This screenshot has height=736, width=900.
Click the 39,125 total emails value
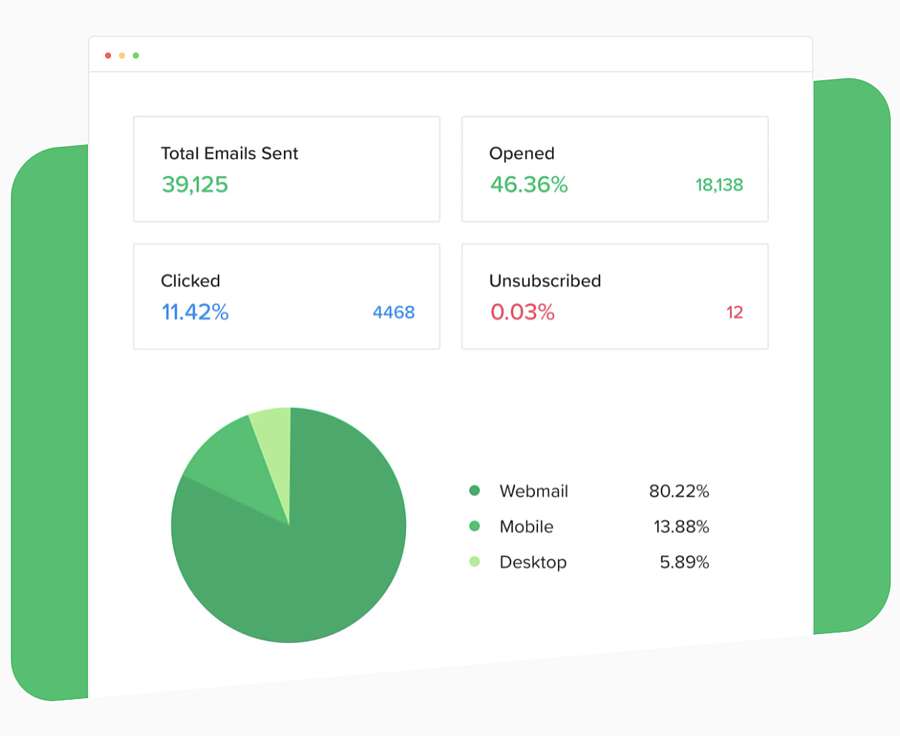click(x=195, y=185)
